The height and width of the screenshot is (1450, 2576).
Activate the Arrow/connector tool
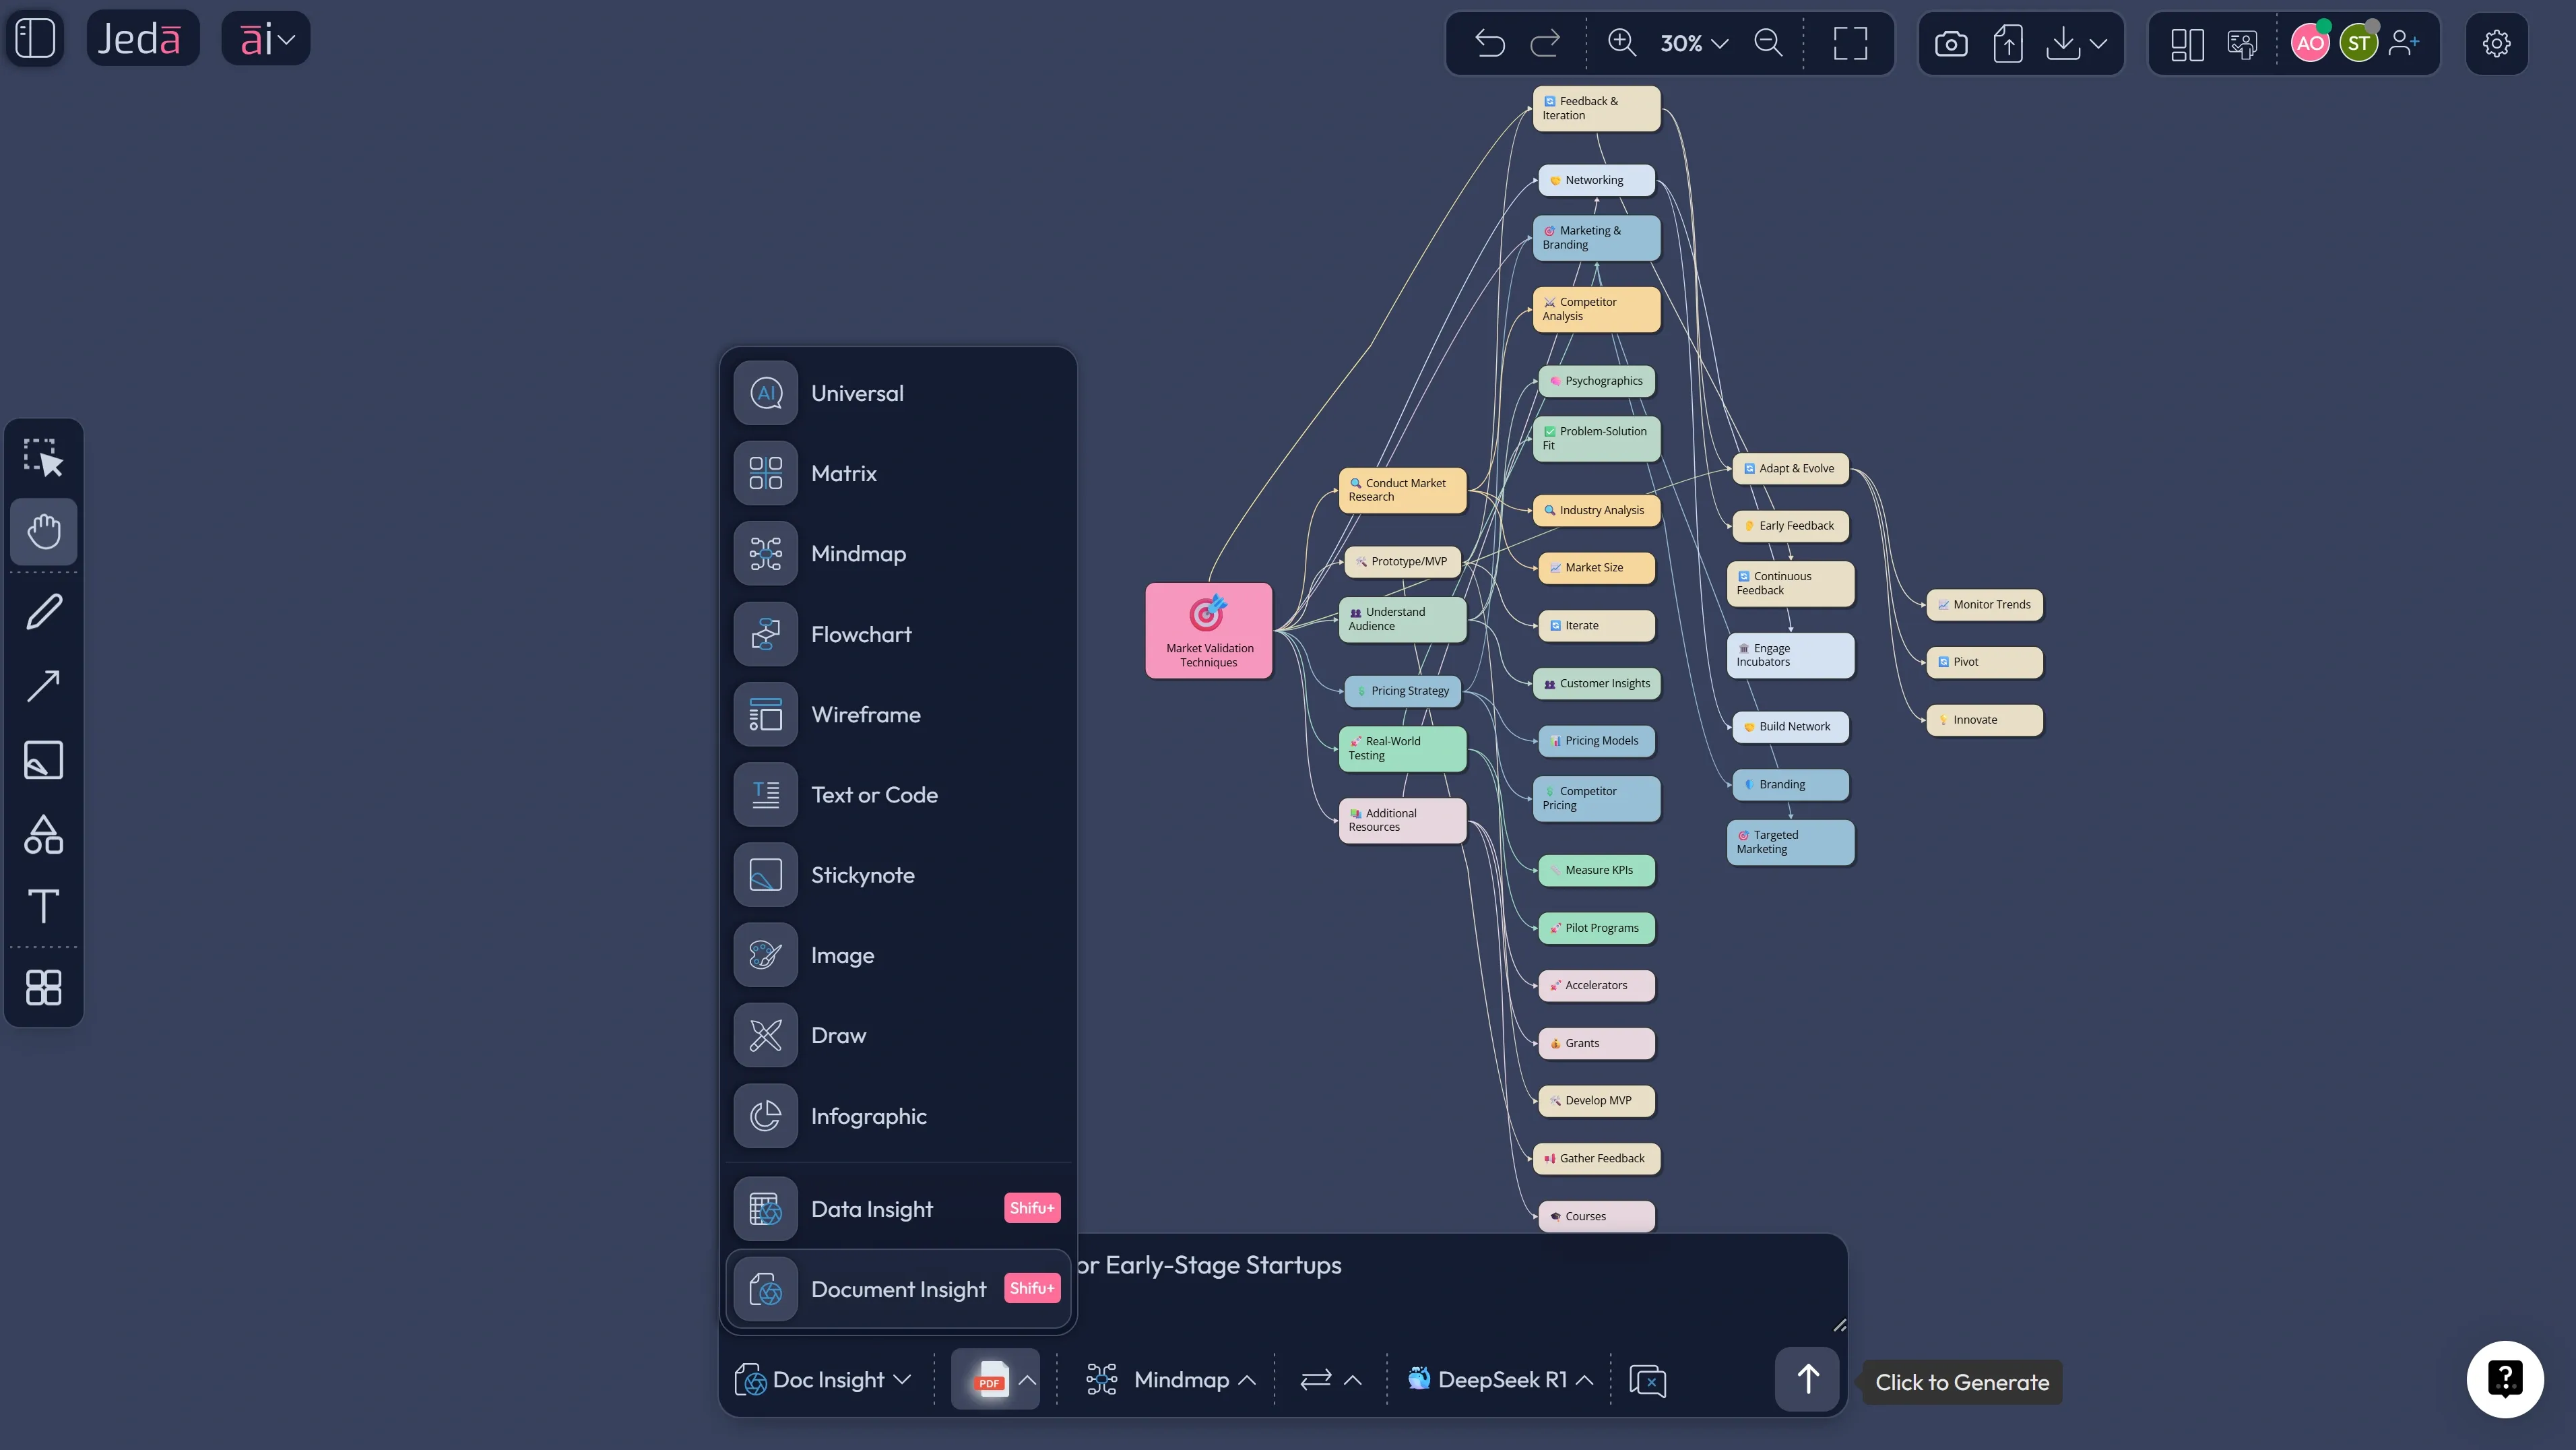[x=43, y=685]
